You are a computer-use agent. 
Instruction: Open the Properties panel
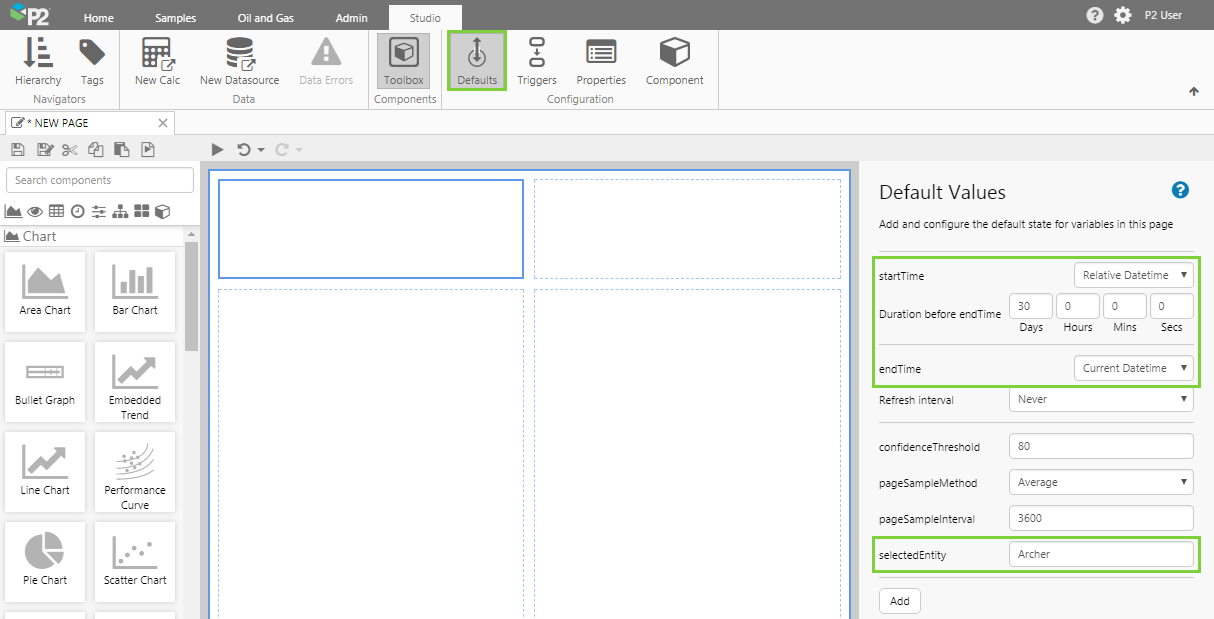coord(601,61)
